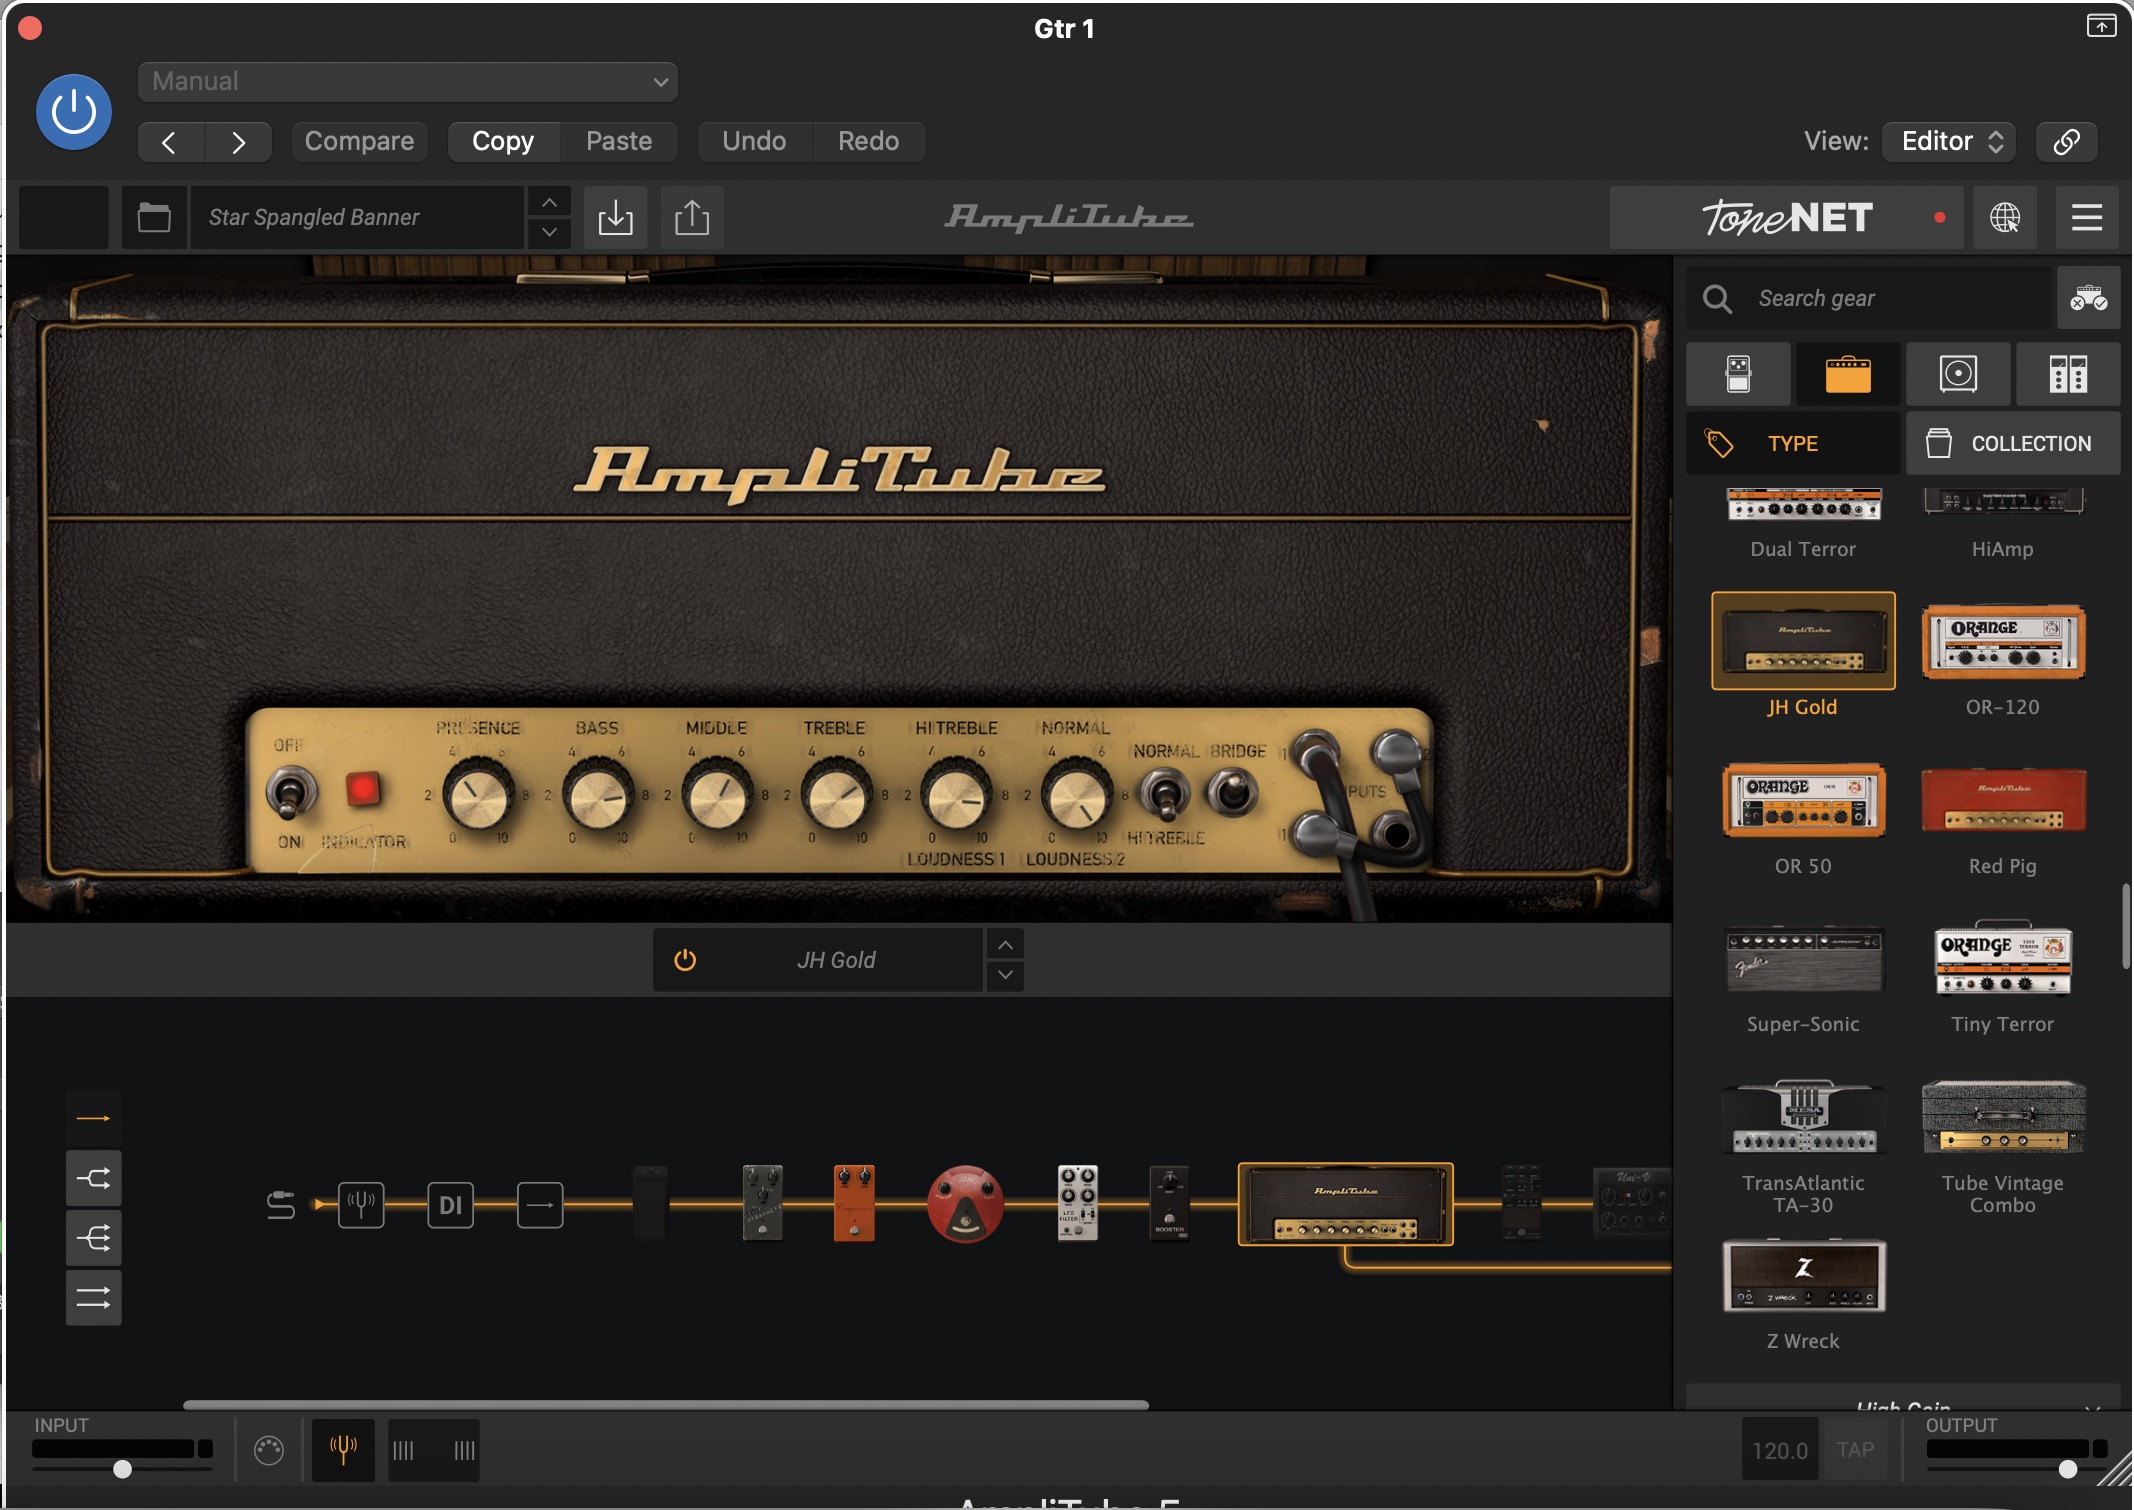
Task: Go to next preset arrow
Action: tap(238, 142)
